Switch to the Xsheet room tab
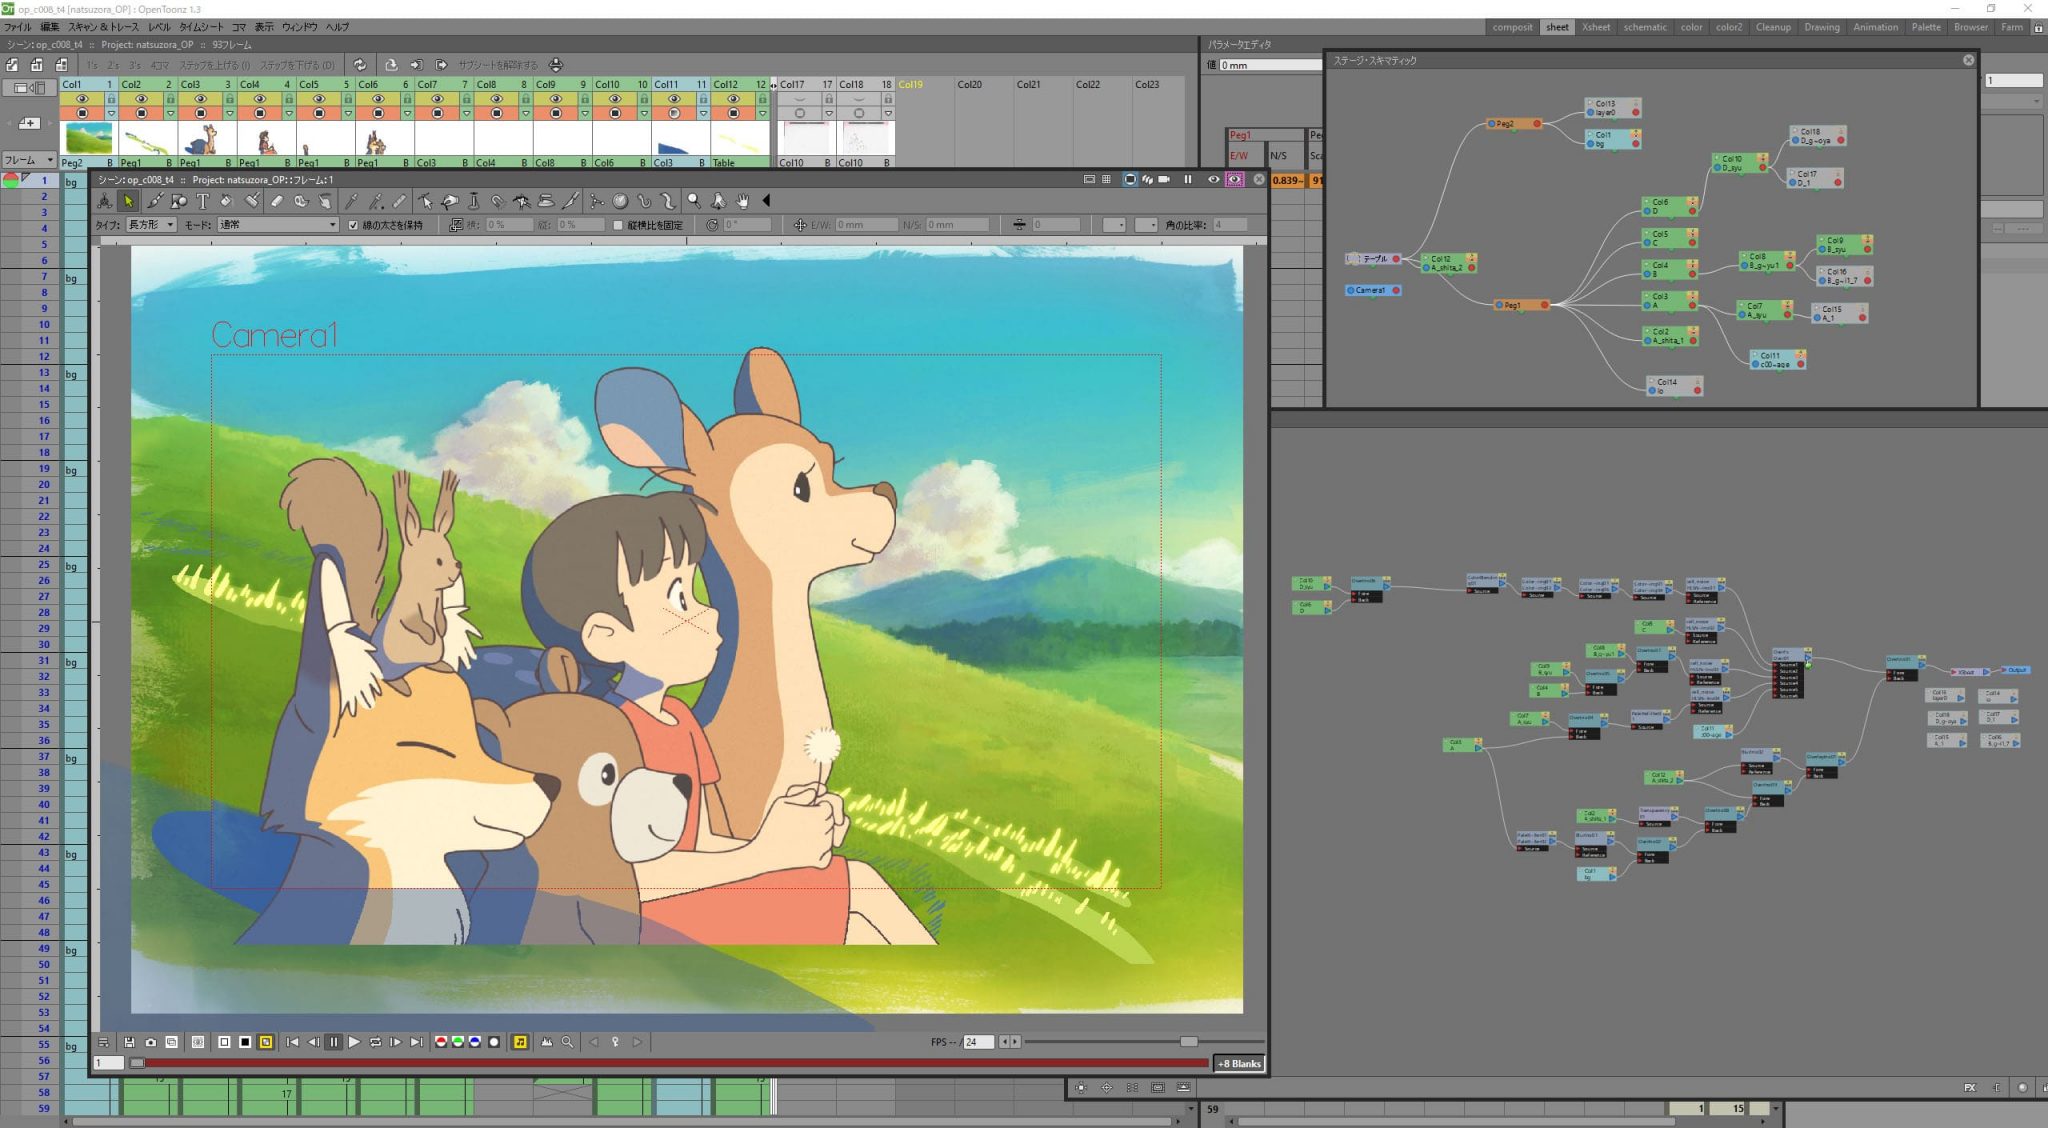 click(1596, 27)
